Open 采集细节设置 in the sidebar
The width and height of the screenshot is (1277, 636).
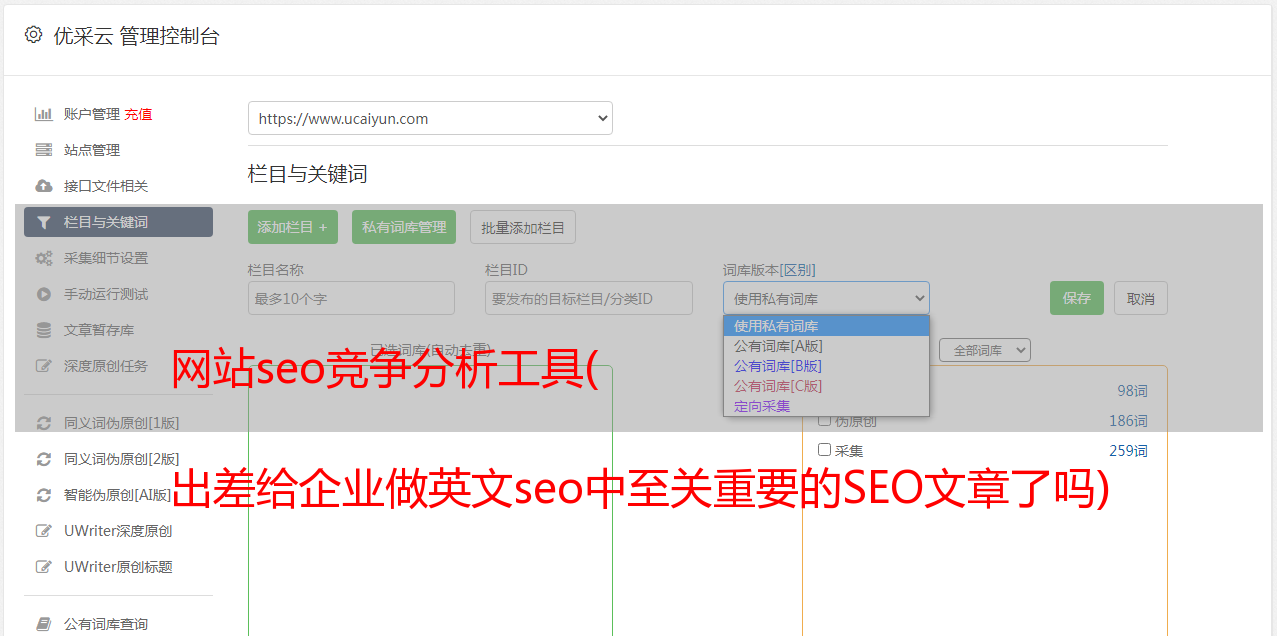(106, 258)
